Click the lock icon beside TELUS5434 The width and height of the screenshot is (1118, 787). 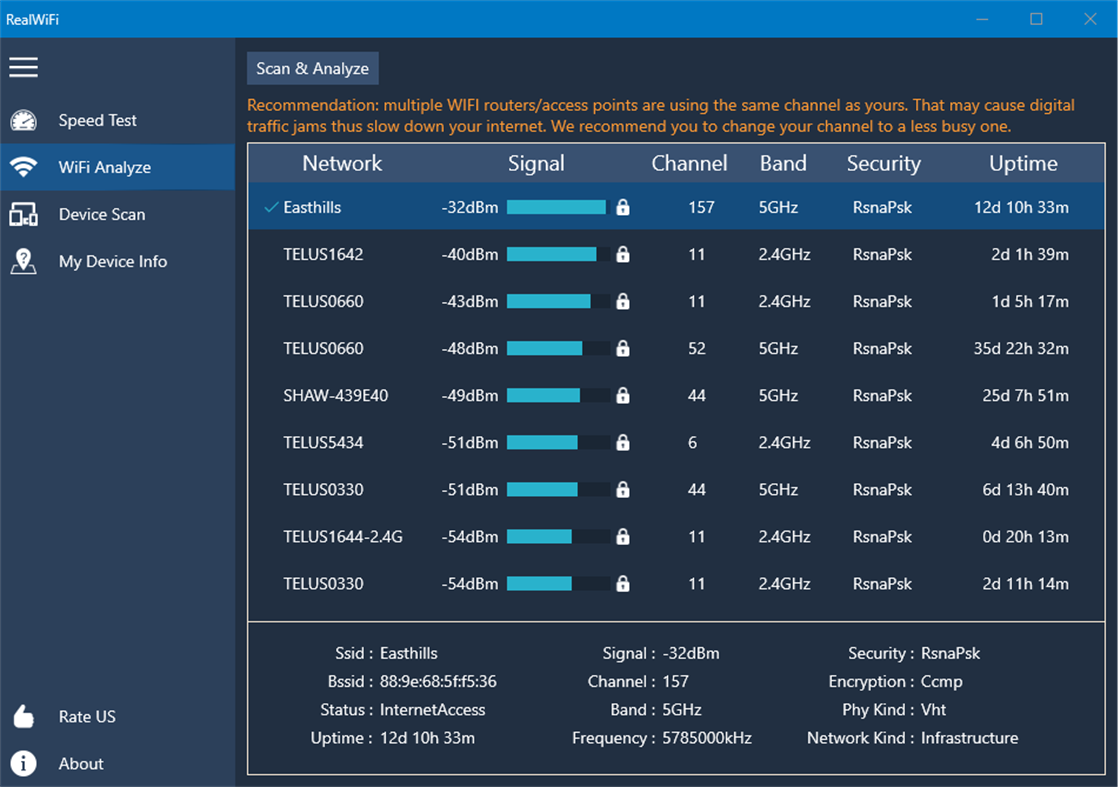click(622, 442)
